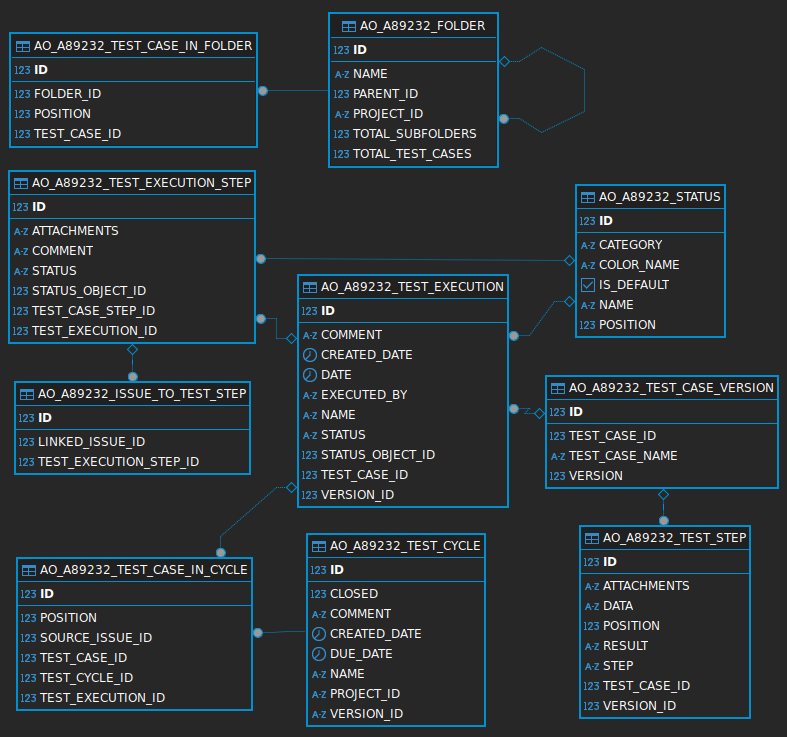Click the circle endpoint above TEST_CASE_IN_CYCLE table
Viewport: 787px width, 737px height.
tap(221, 553)
